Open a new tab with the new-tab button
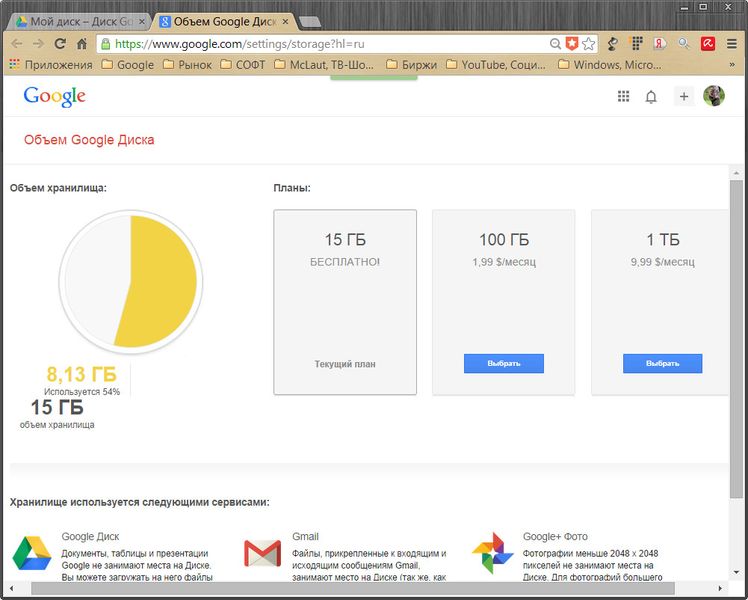Viewport: 748px width, 600px height. pyautogui.click(x=310, y=22)
